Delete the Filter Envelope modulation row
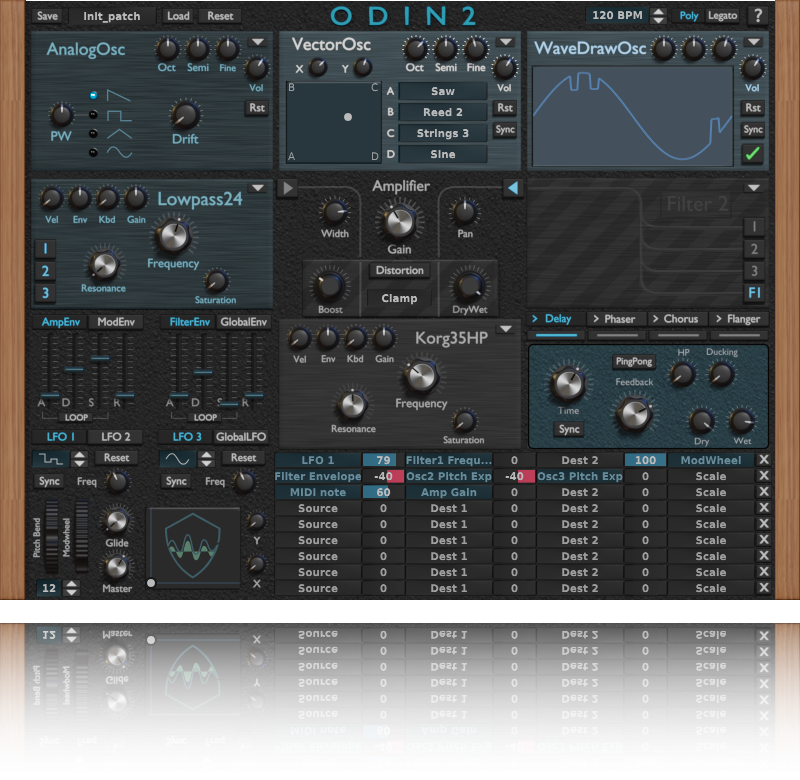This screenshot has width=800, height=780. [764, 476]
